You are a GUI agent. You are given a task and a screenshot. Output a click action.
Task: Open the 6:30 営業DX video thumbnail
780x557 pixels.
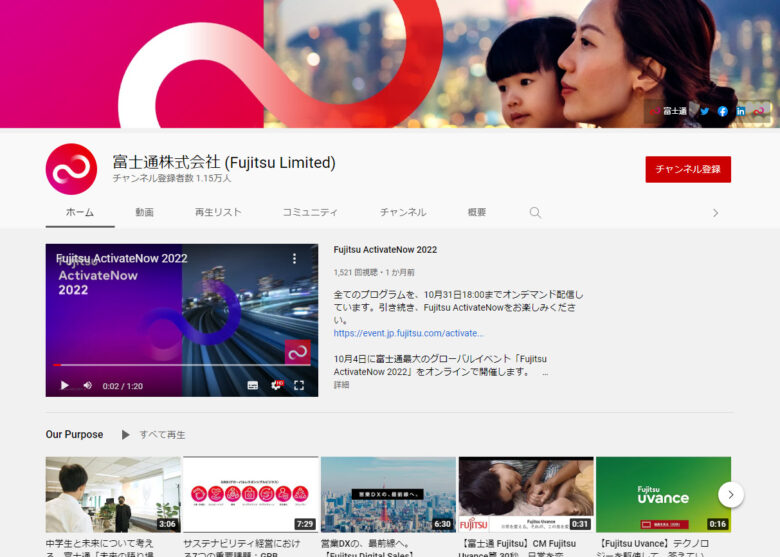(x=388, y=495)
